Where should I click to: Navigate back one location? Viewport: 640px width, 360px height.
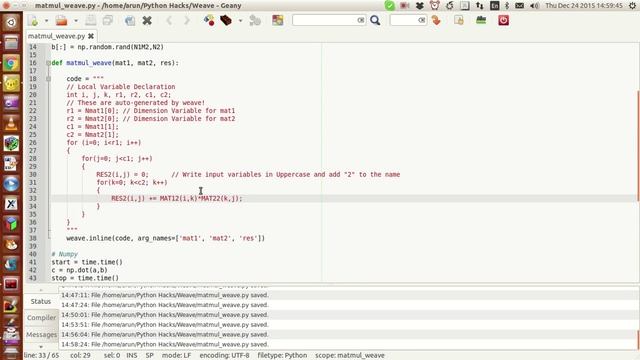[x=169, y=20]
